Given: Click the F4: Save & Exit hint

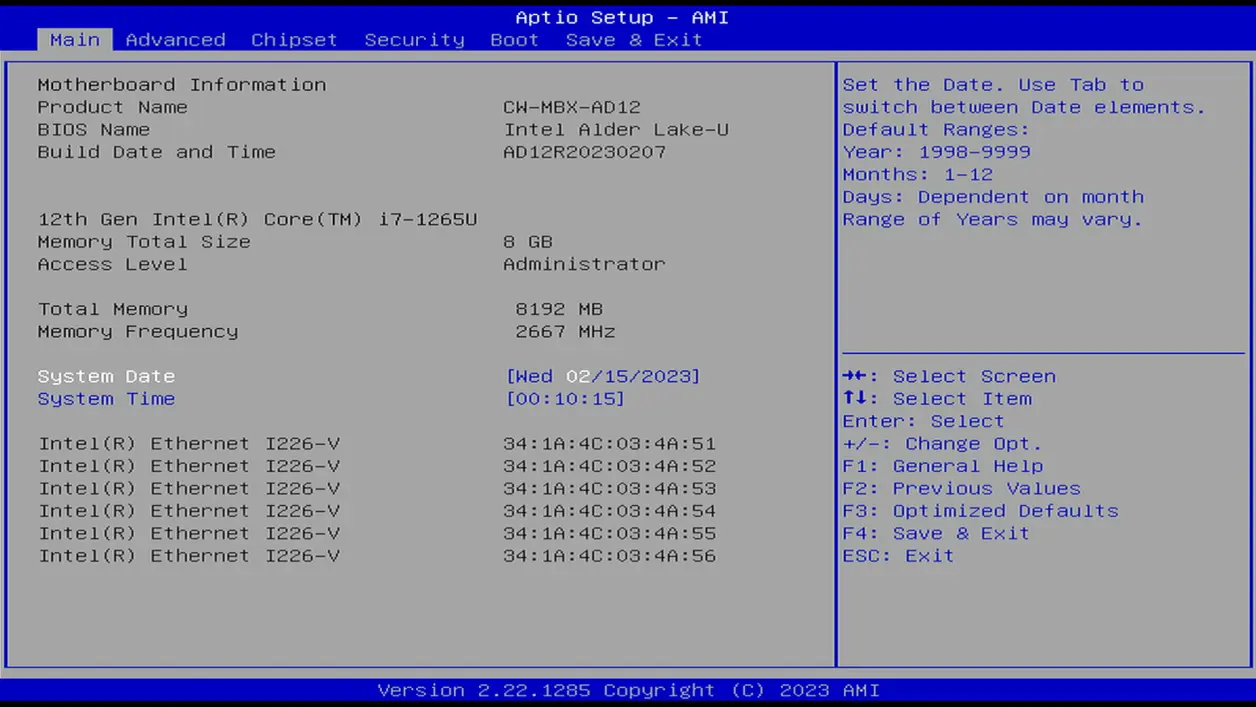Looking at the screenshot, I should (936, 533).
